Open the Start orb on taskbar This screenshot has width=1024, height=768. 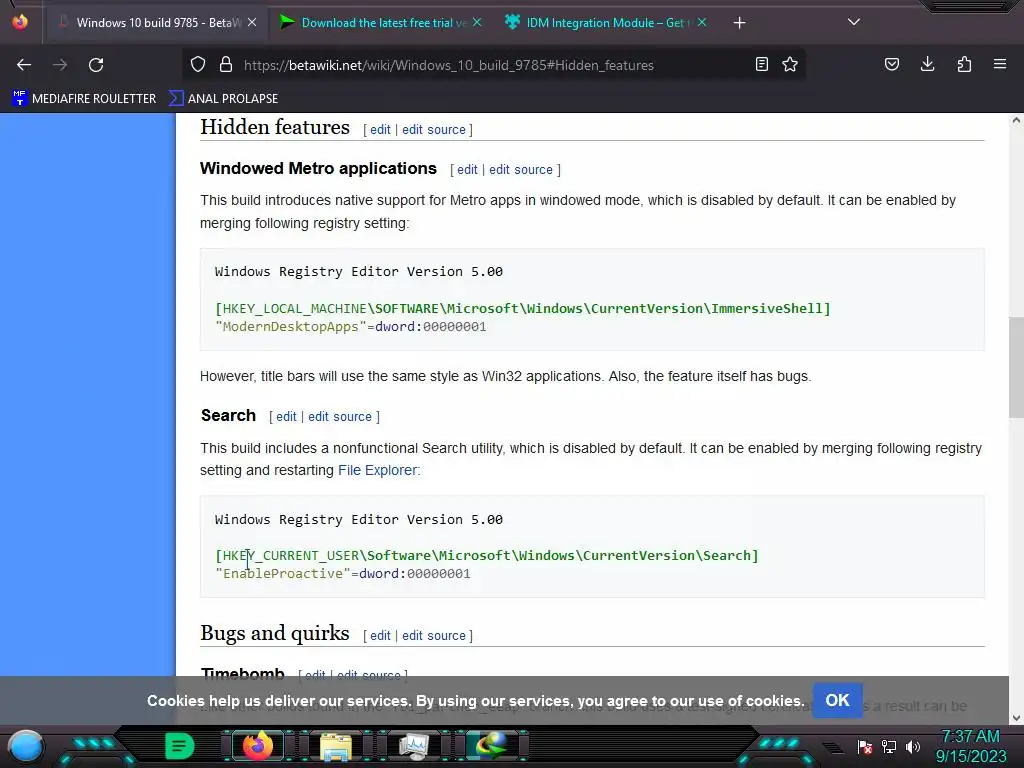point(26,746)
